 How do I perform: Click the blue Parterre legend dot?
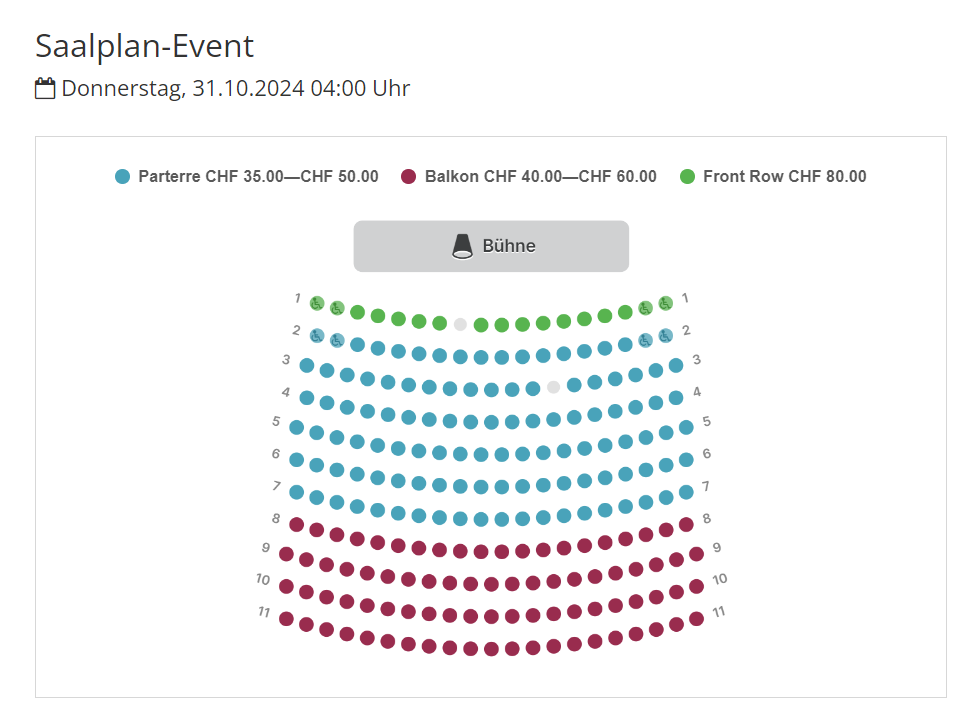point(122,177)
